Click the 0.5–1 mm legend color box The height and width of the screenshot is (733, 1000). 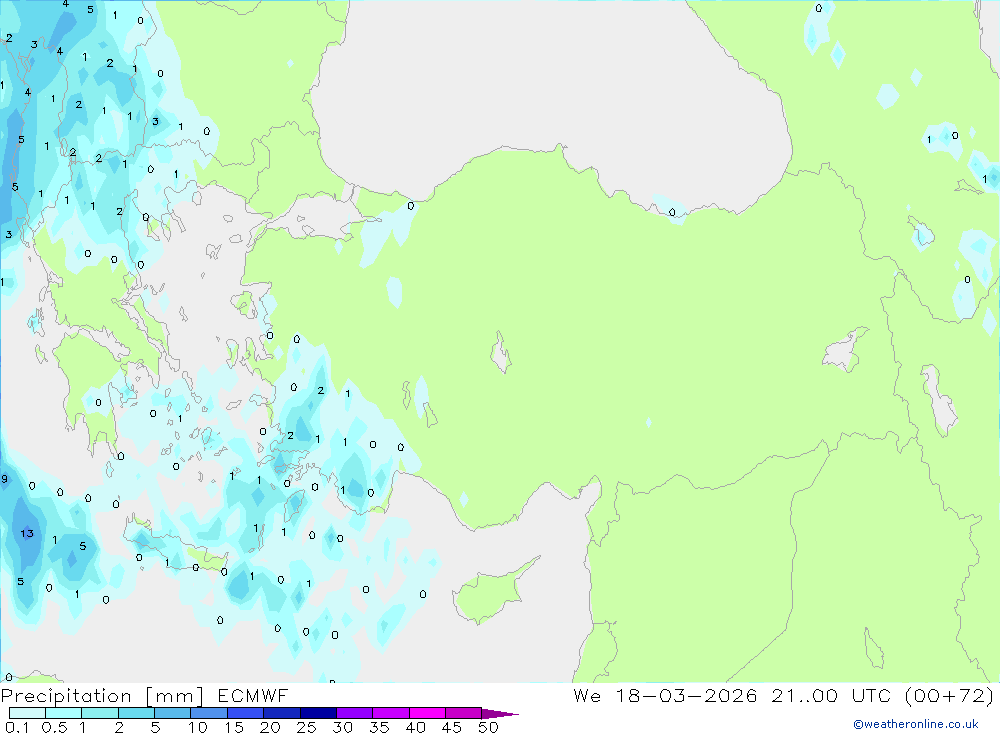coord(63,713)
